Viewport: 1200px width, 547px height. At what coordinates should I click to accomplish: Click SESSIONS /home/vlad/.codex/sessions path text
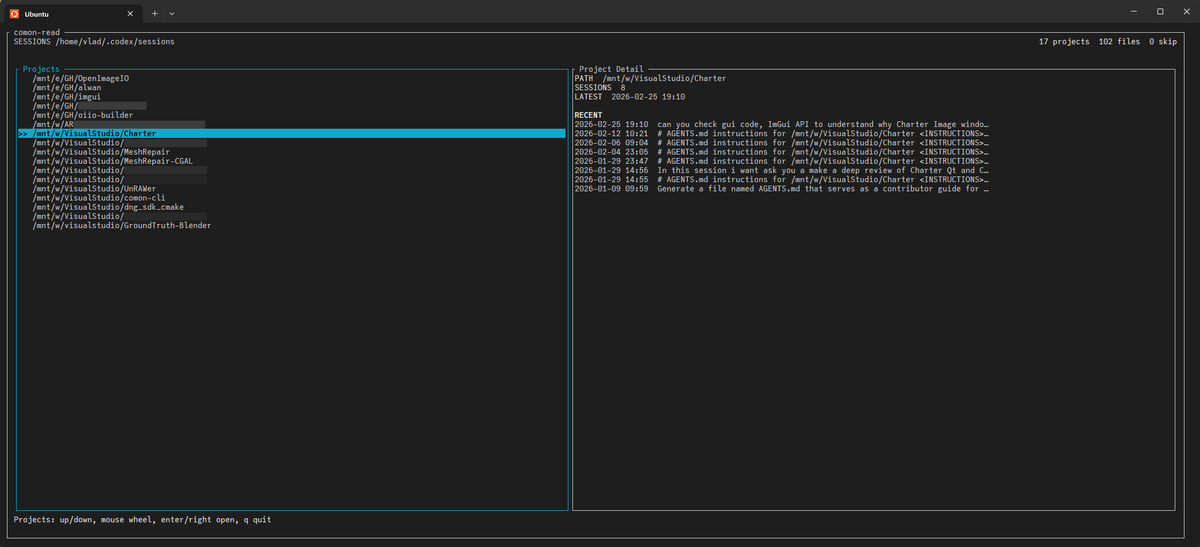94,42
